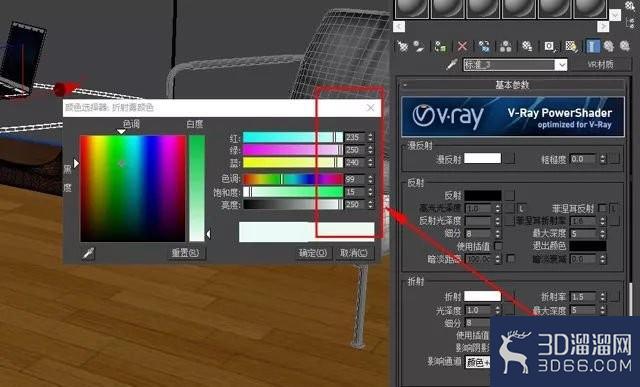Click Make Material Copy icon
The image size is (640, 387).
point(484,46)
